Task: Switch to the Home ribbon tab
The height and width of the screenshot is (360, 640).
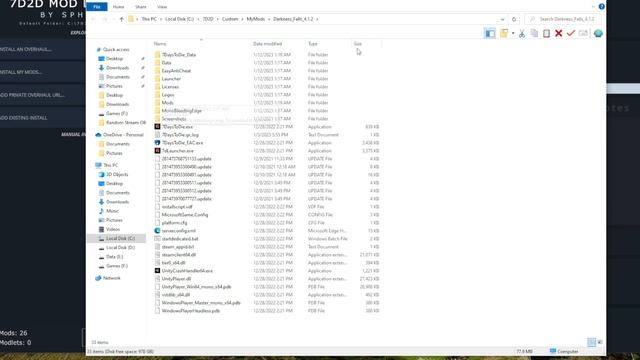Action: [118, 7]
